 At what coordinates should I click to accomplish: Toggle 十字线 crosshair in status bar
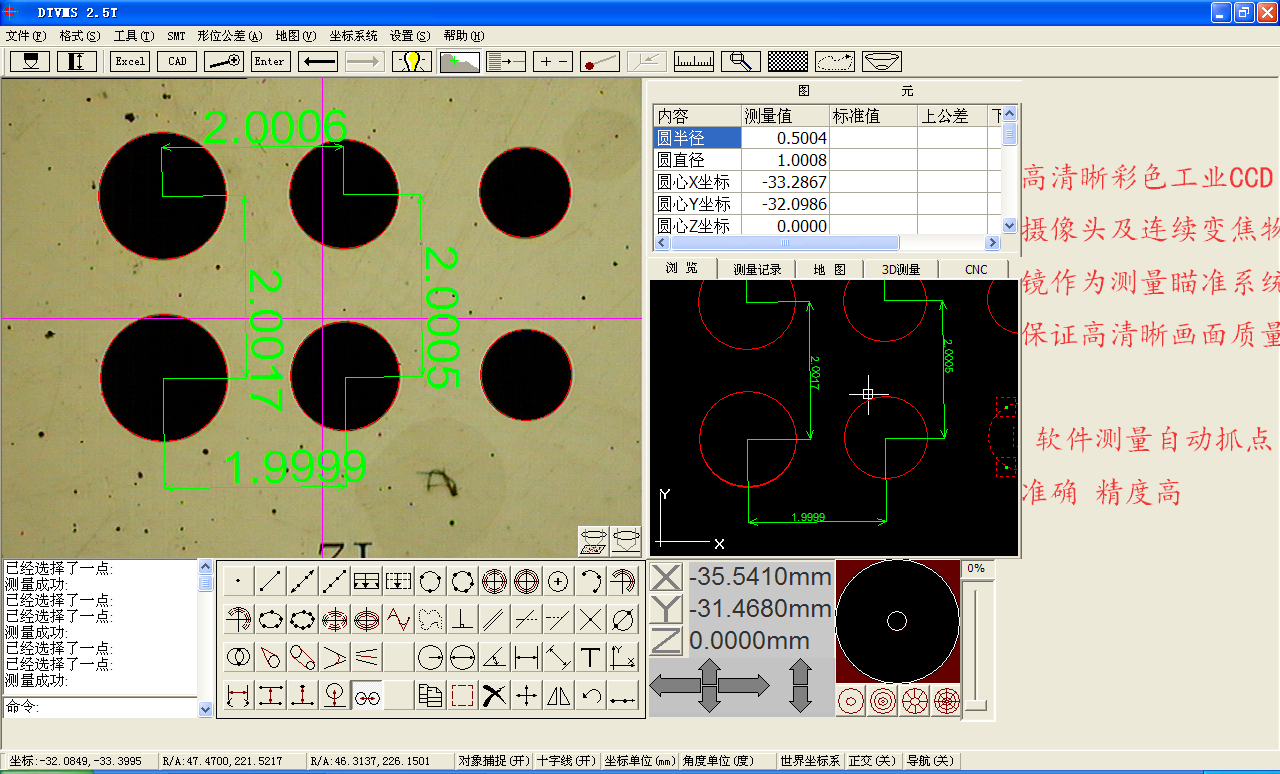pyautogui.click(x=566, y=761)
